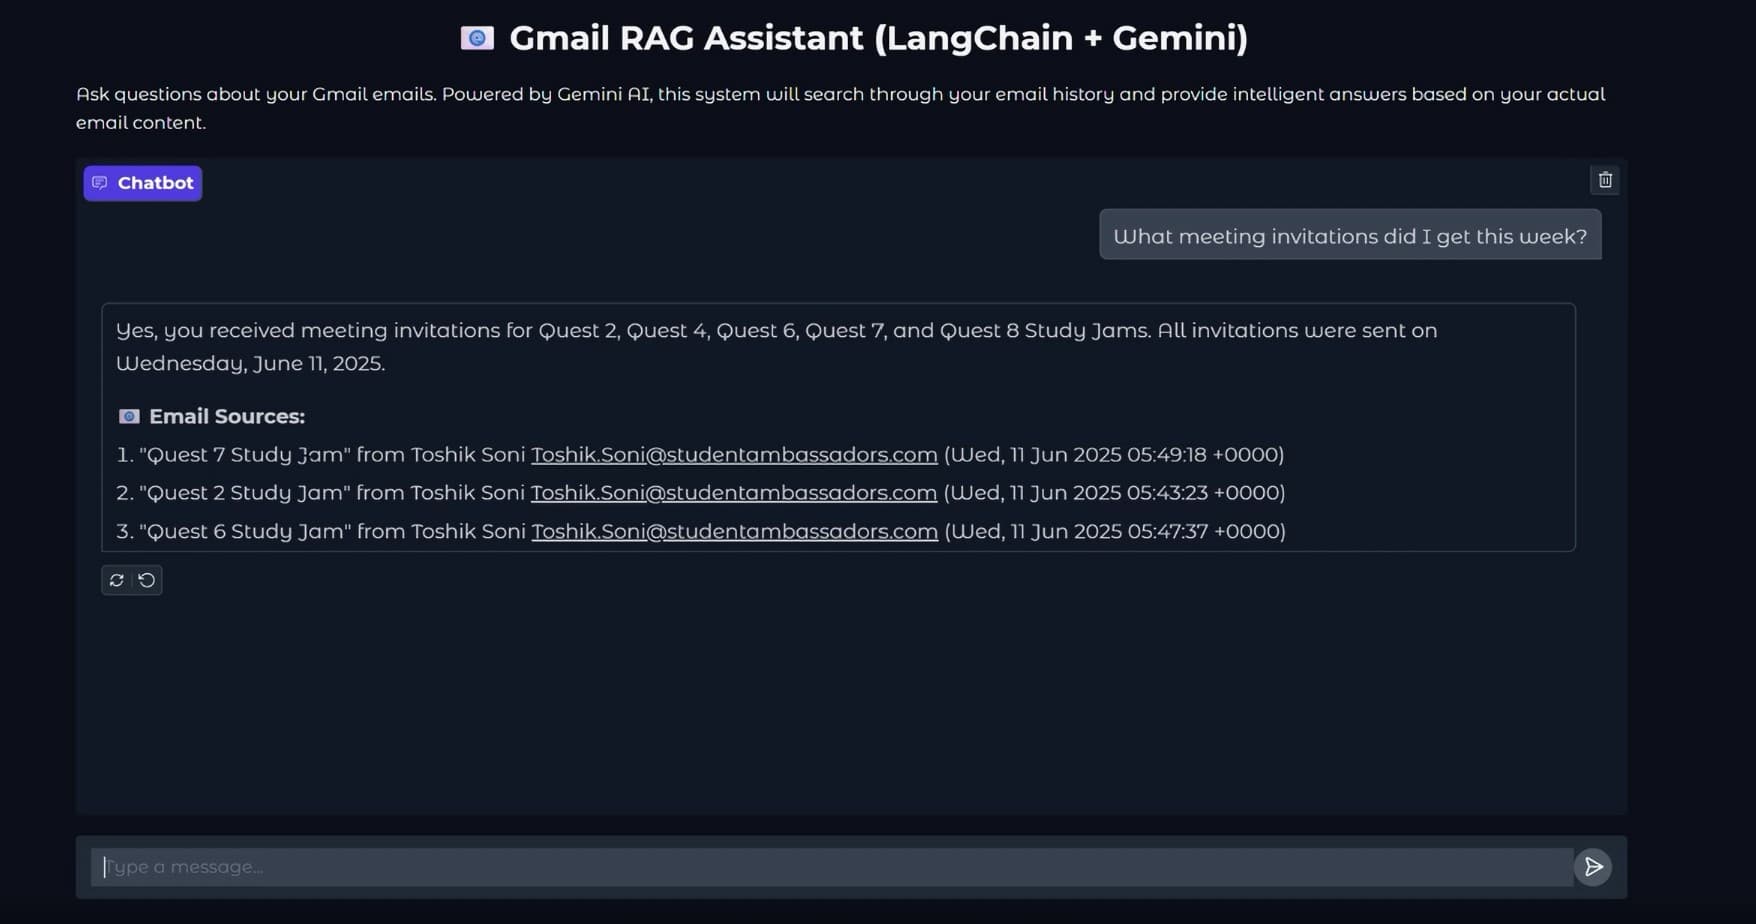Click the timestamp of the Quest 7 email
The height and width of the screenshot is (924, 1756).
(1113, 454)
